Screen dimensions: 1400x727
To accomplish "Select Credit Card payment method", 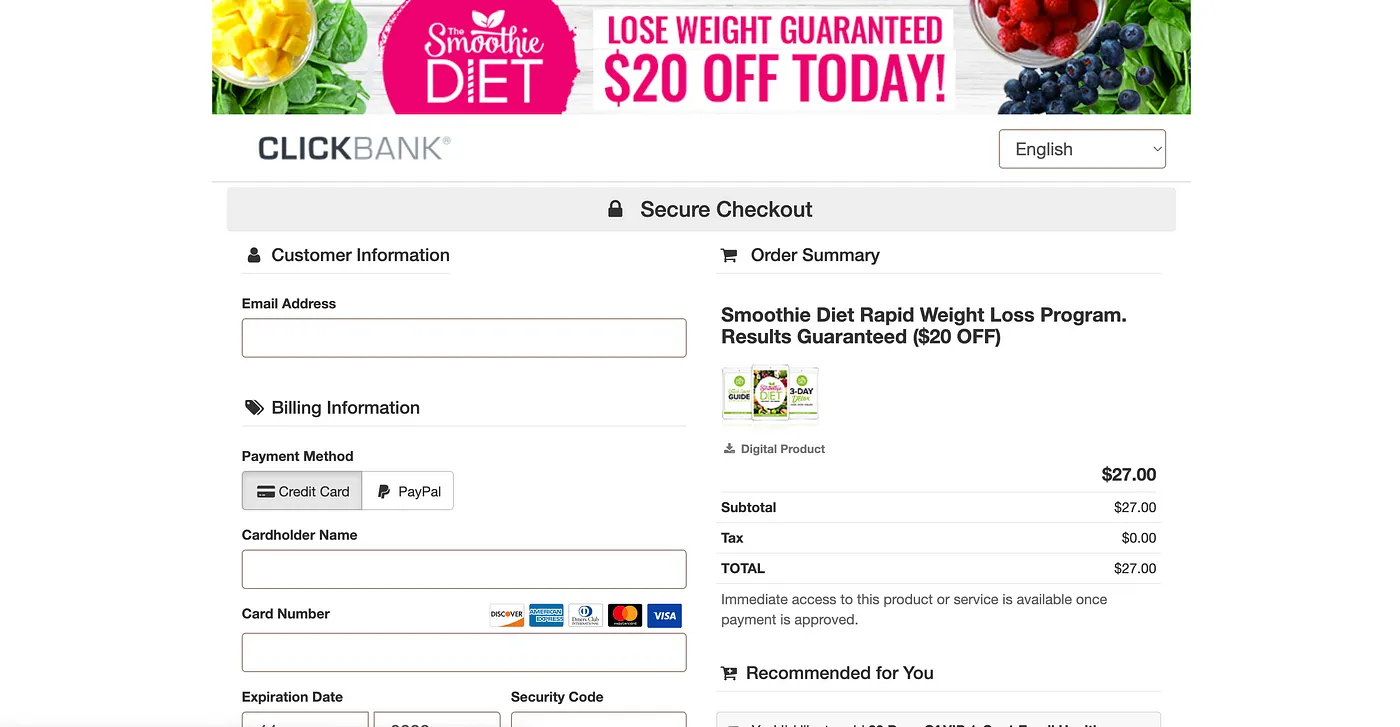I will pyautogui.click(x=302, y=491).
